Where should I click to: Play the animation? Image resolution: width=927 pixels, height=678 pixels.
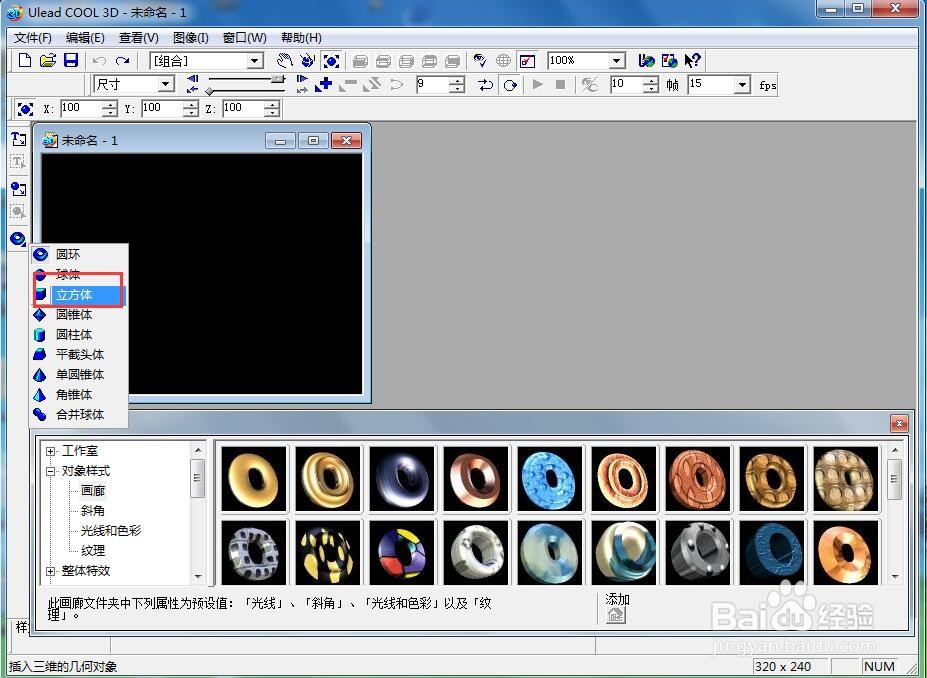click(537, 85)
